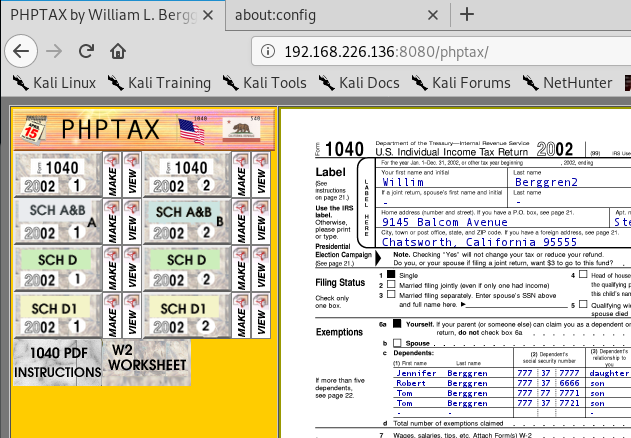
Task: Click VIEW for SCH D1 form 1
Action: 132,315
